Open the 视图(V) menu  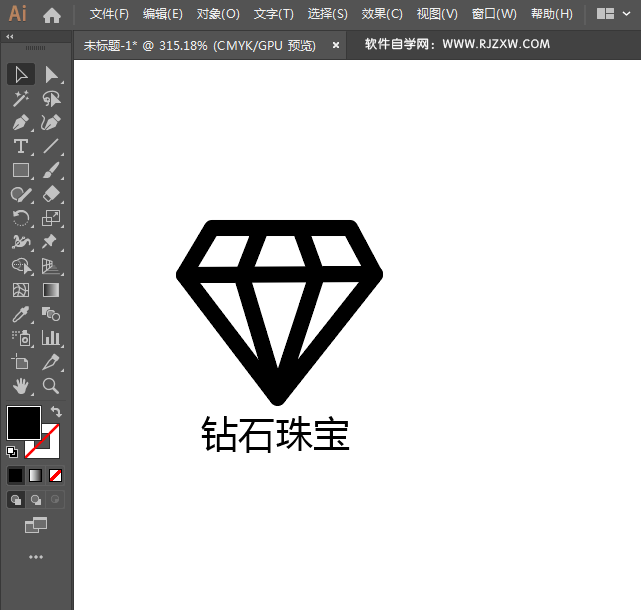point(437,14)
